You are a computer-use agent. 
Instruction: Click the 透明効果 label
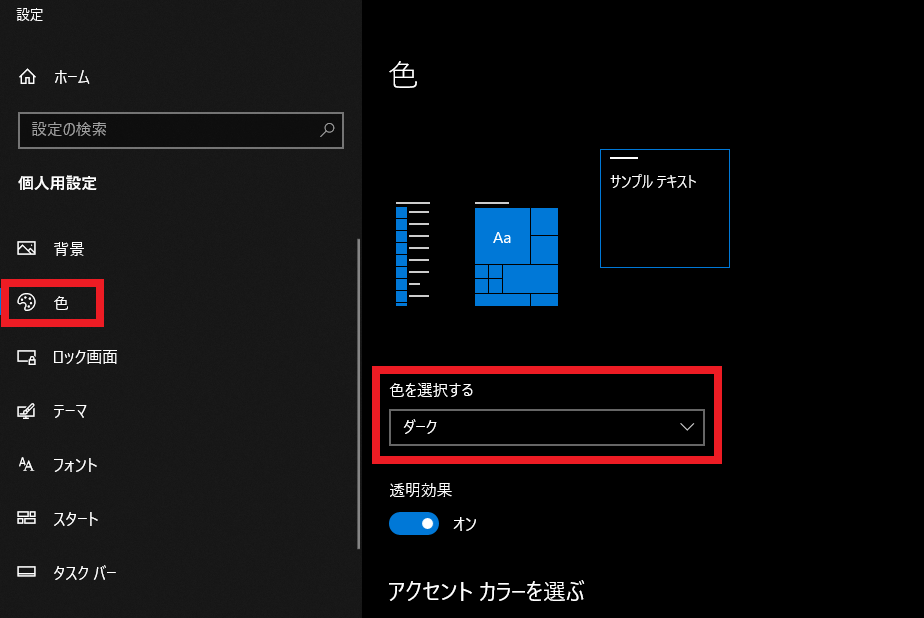point(421,490)
